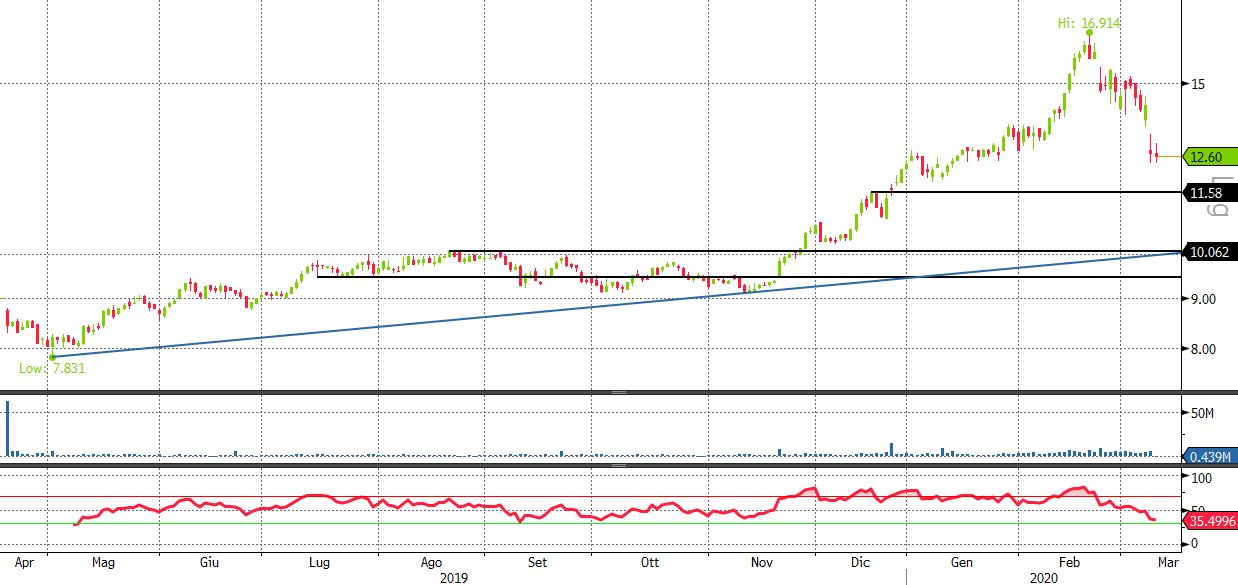This screenshot has height=585, width=1238.
Task: Click the 9.00 price axis label
Action: tap(1202, 299)
